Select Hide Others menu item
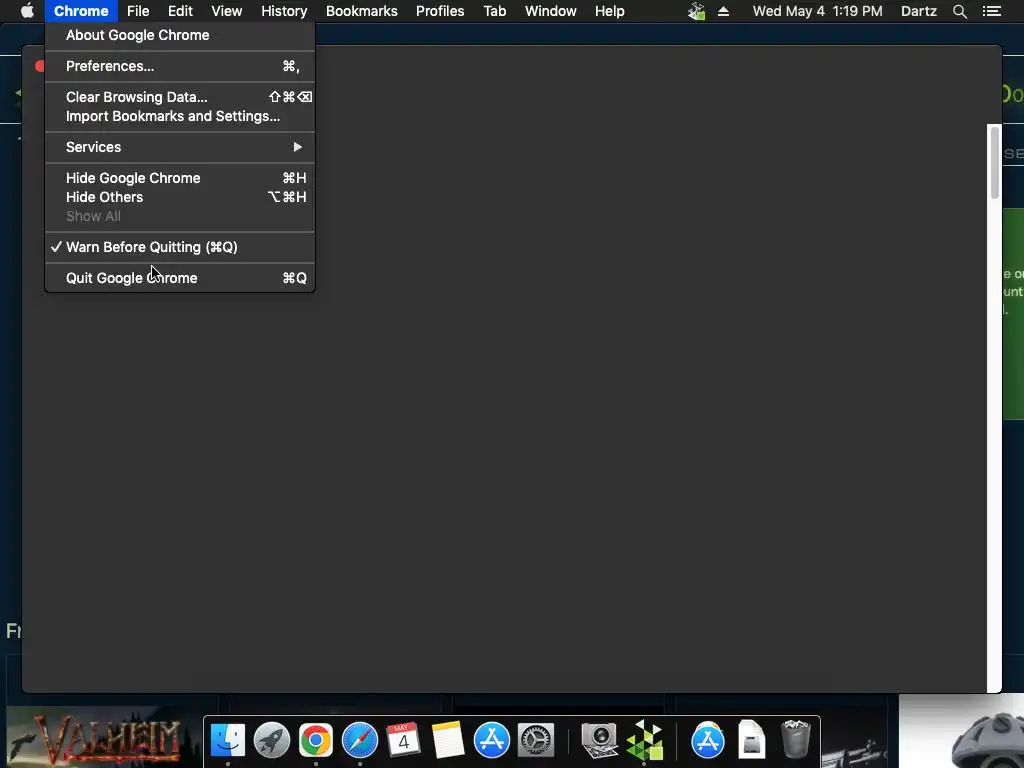Screen dimensions: 1024x768 [x=180, y=197]
